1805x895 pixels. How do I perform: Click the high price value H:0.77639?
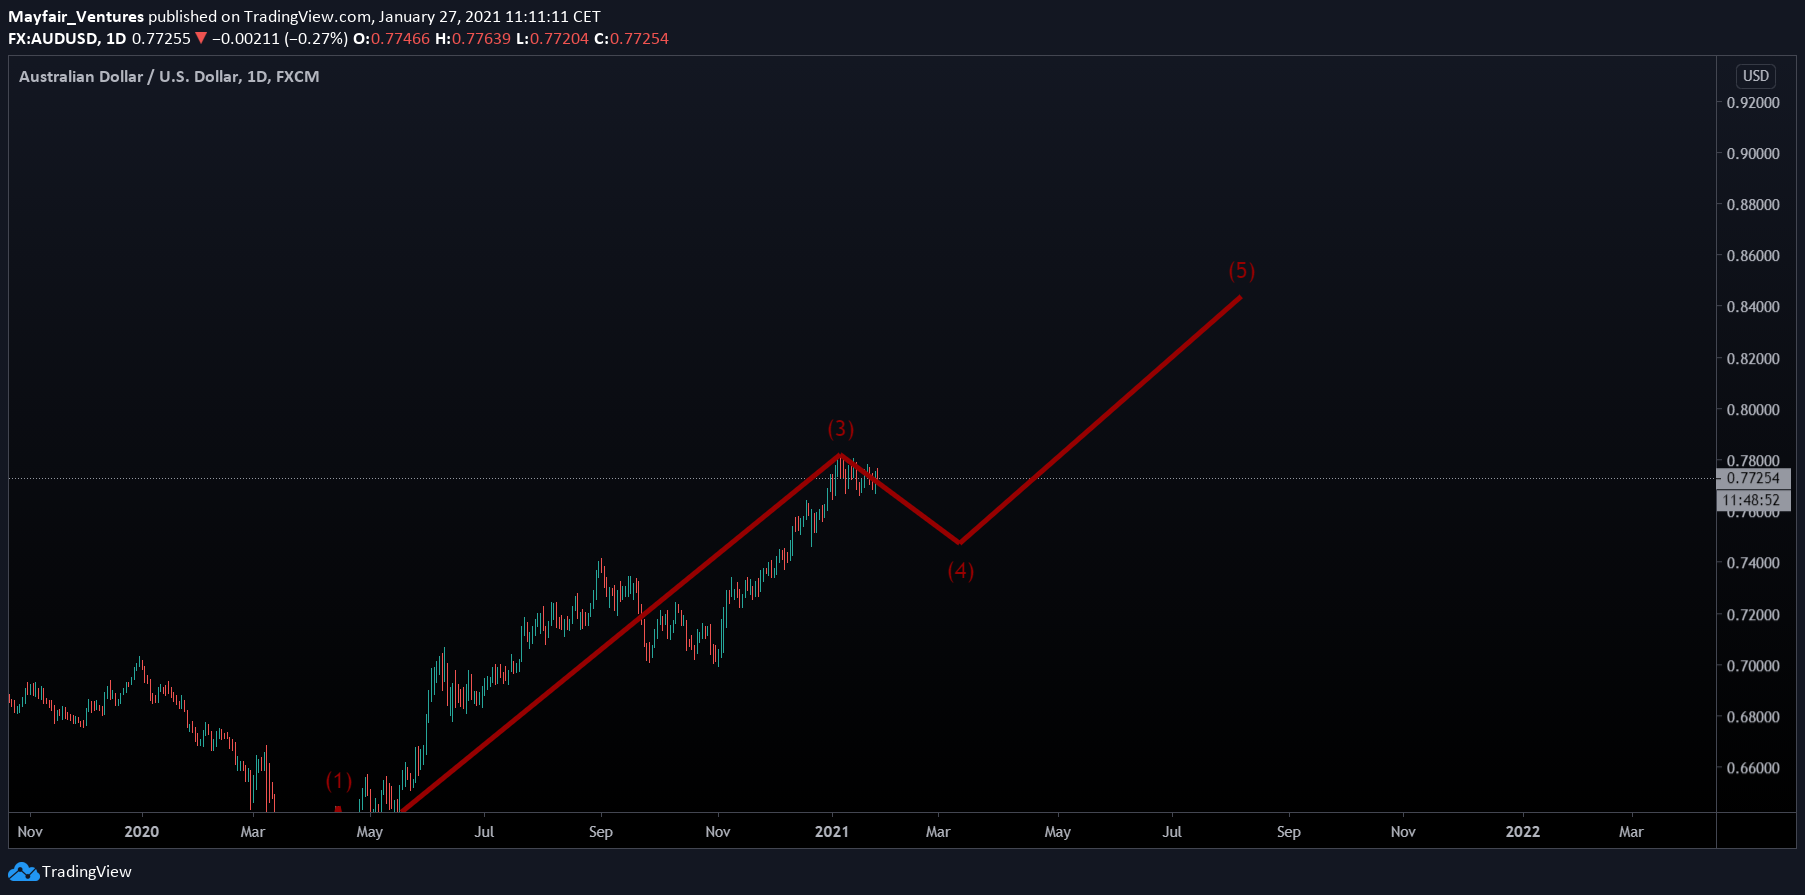(473, 39)
